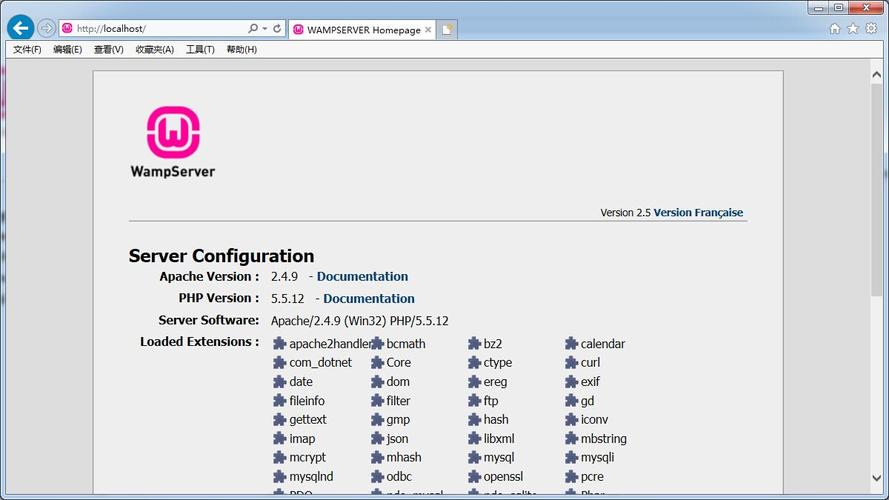Click the puzzle icon beside fileinfo
Image resolution: width=889 pixels, height=500 pixels.
pos(280,401)
